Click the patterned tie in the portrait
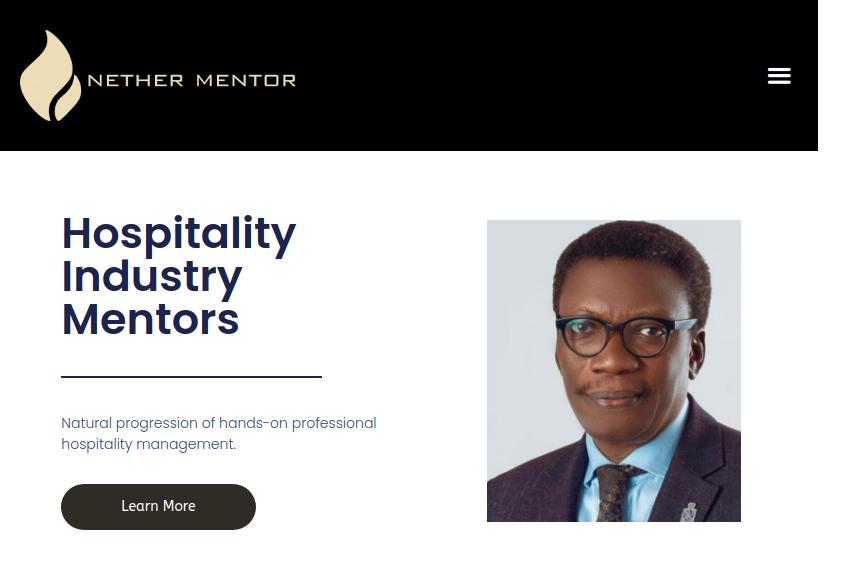This screenshot has height=565, width=850. [614, 492]
